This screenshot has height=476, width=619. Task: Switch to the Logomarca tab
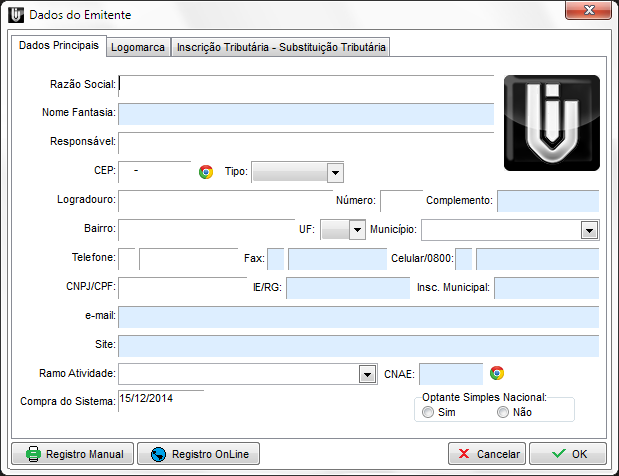[138, 47]
